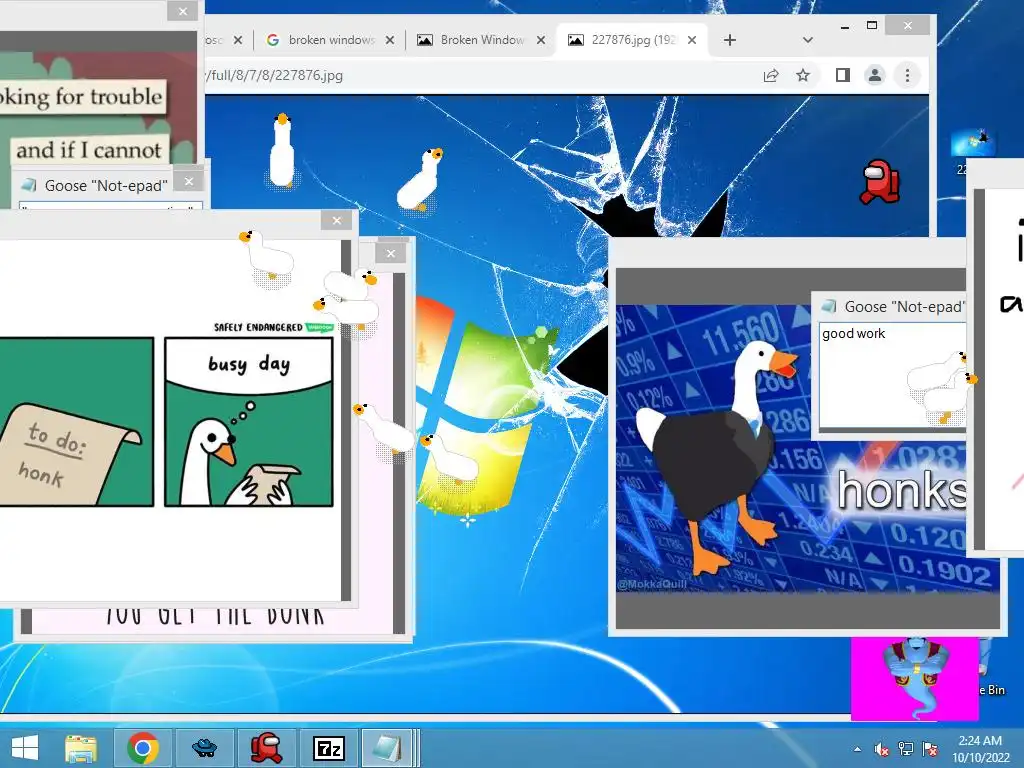Viewport: 1024px width, 768px height.
Task: Close the "broken windows" Google tab
Action: coord(390,40)
